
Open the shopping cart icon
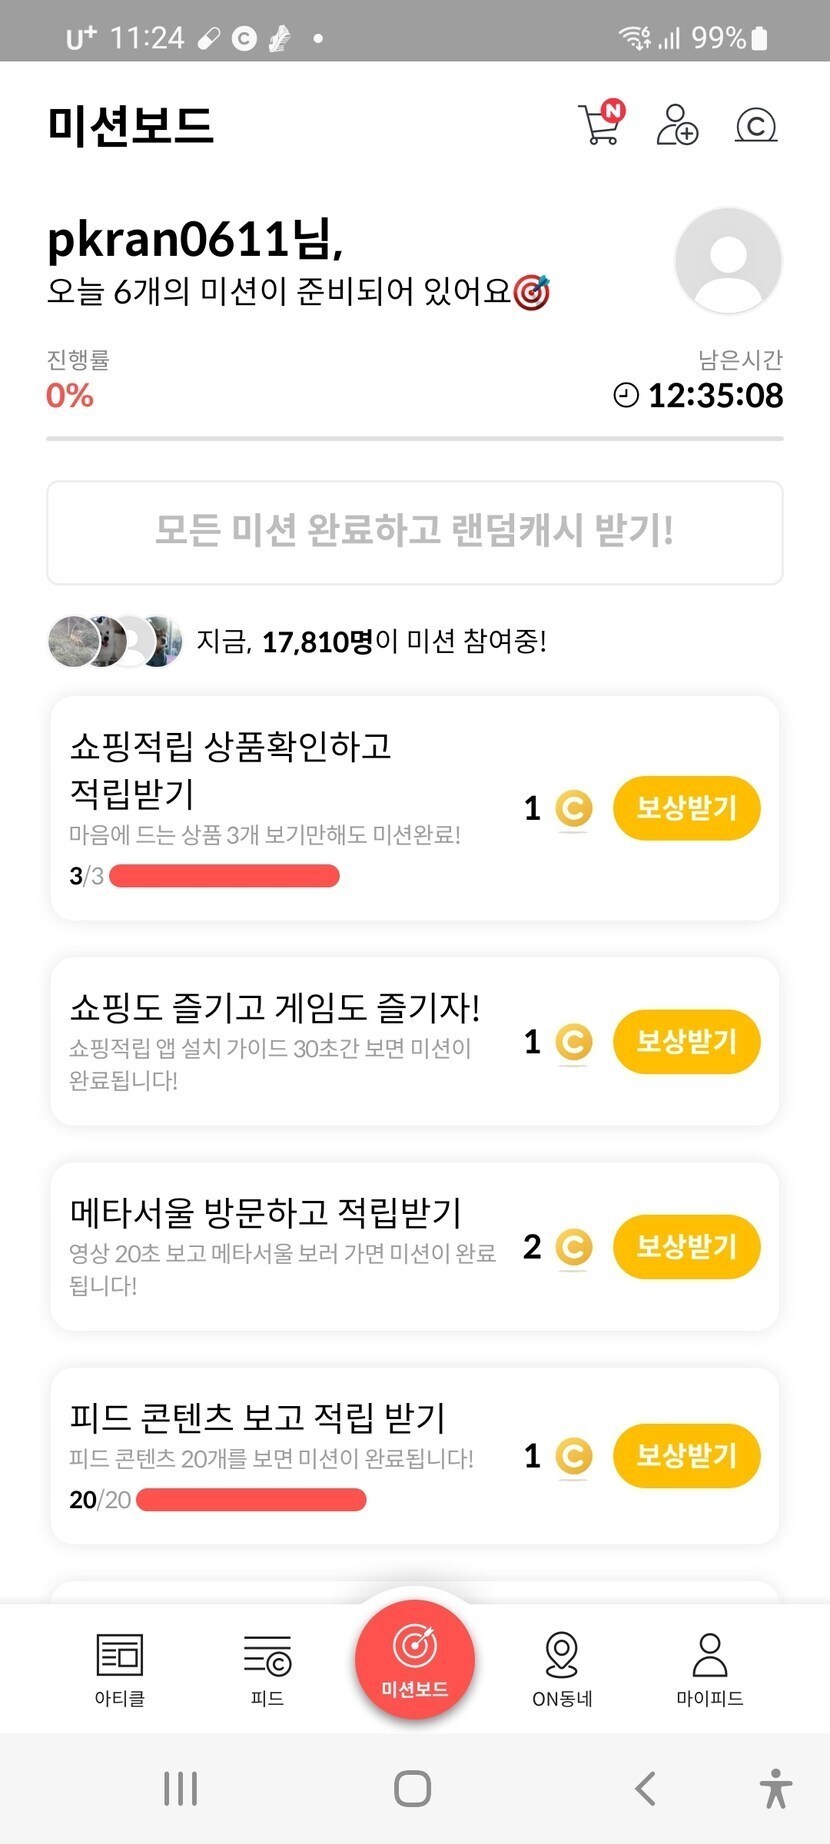[600, 125]
